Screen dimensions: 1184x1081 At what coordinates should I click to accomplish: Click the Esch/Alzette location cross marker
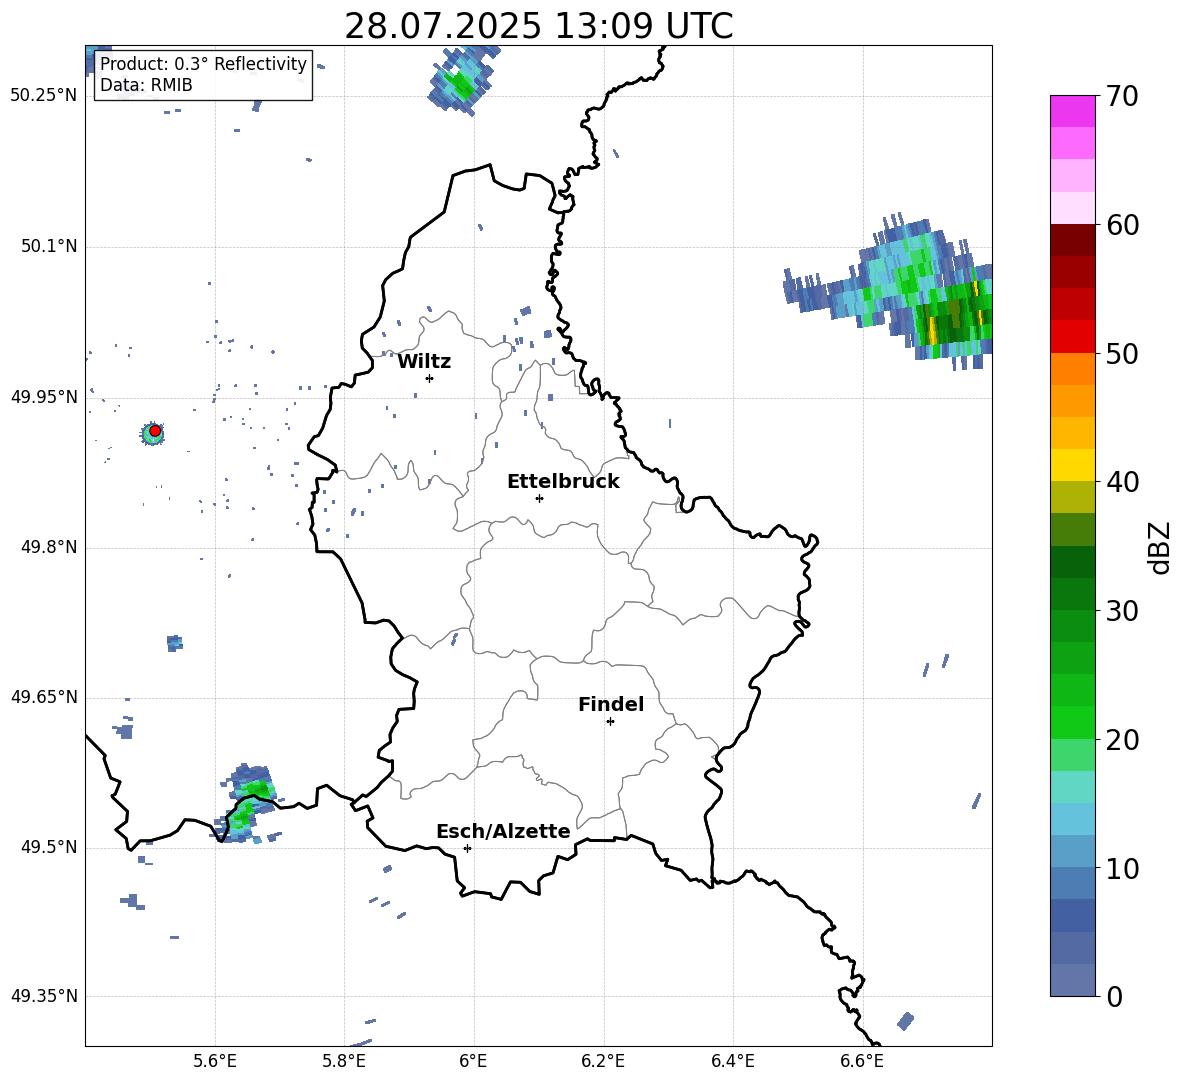coord(467,848)
